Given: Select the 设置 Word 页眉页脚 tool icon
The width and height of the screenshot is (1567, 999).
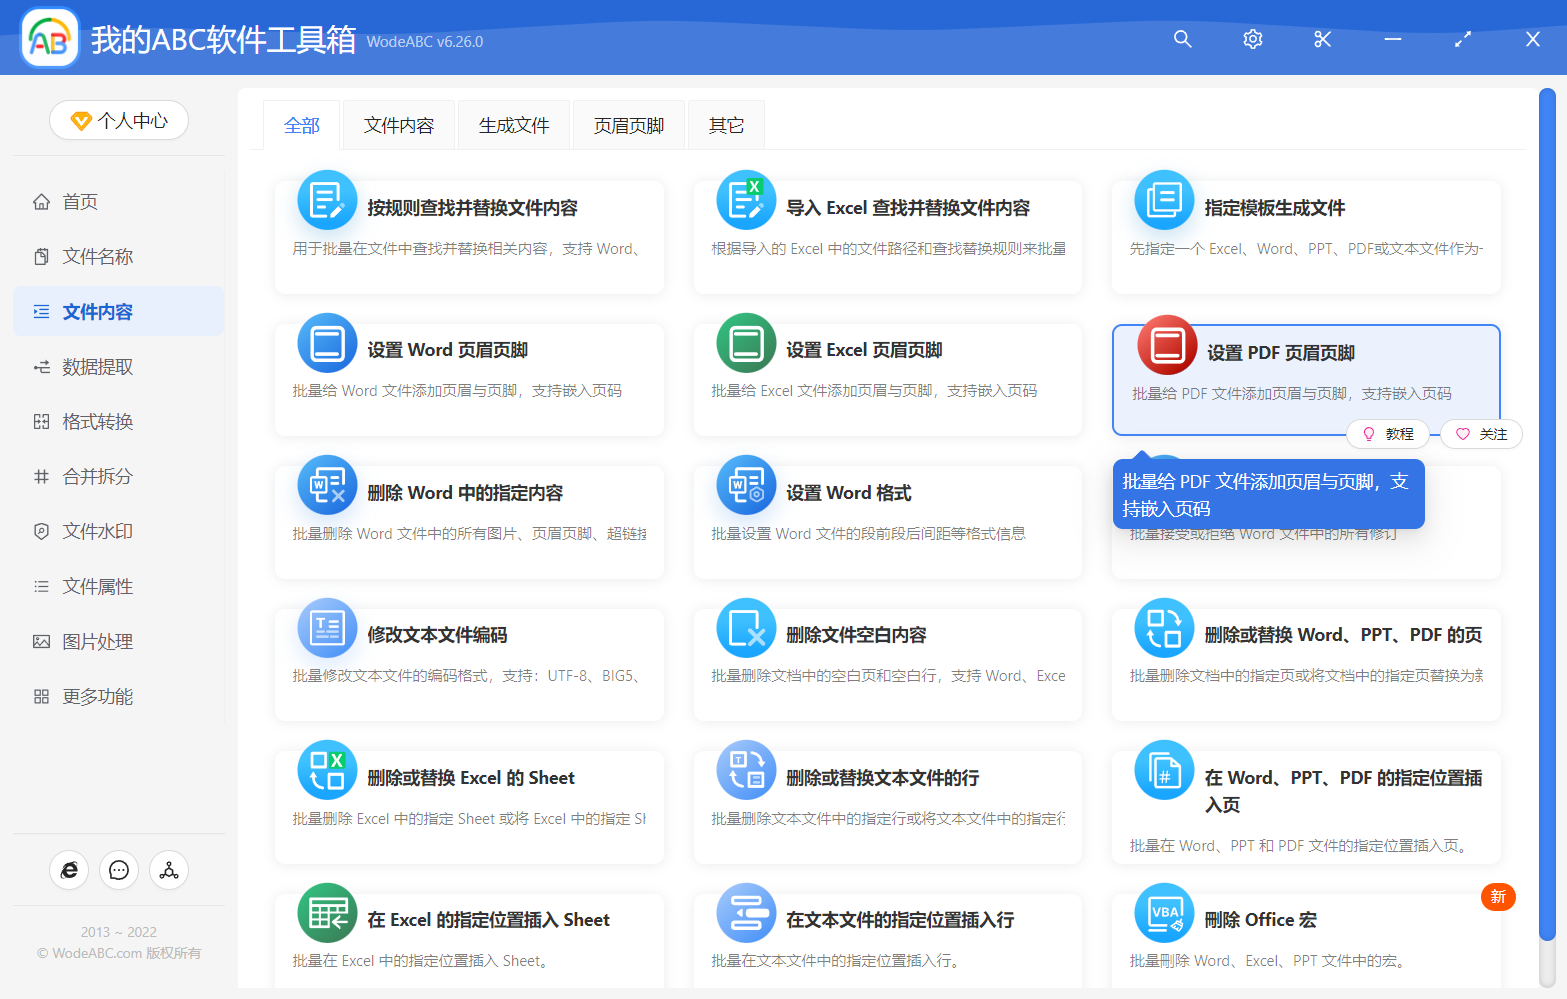Looking at the screenshot, I should (x=327, y=343).
